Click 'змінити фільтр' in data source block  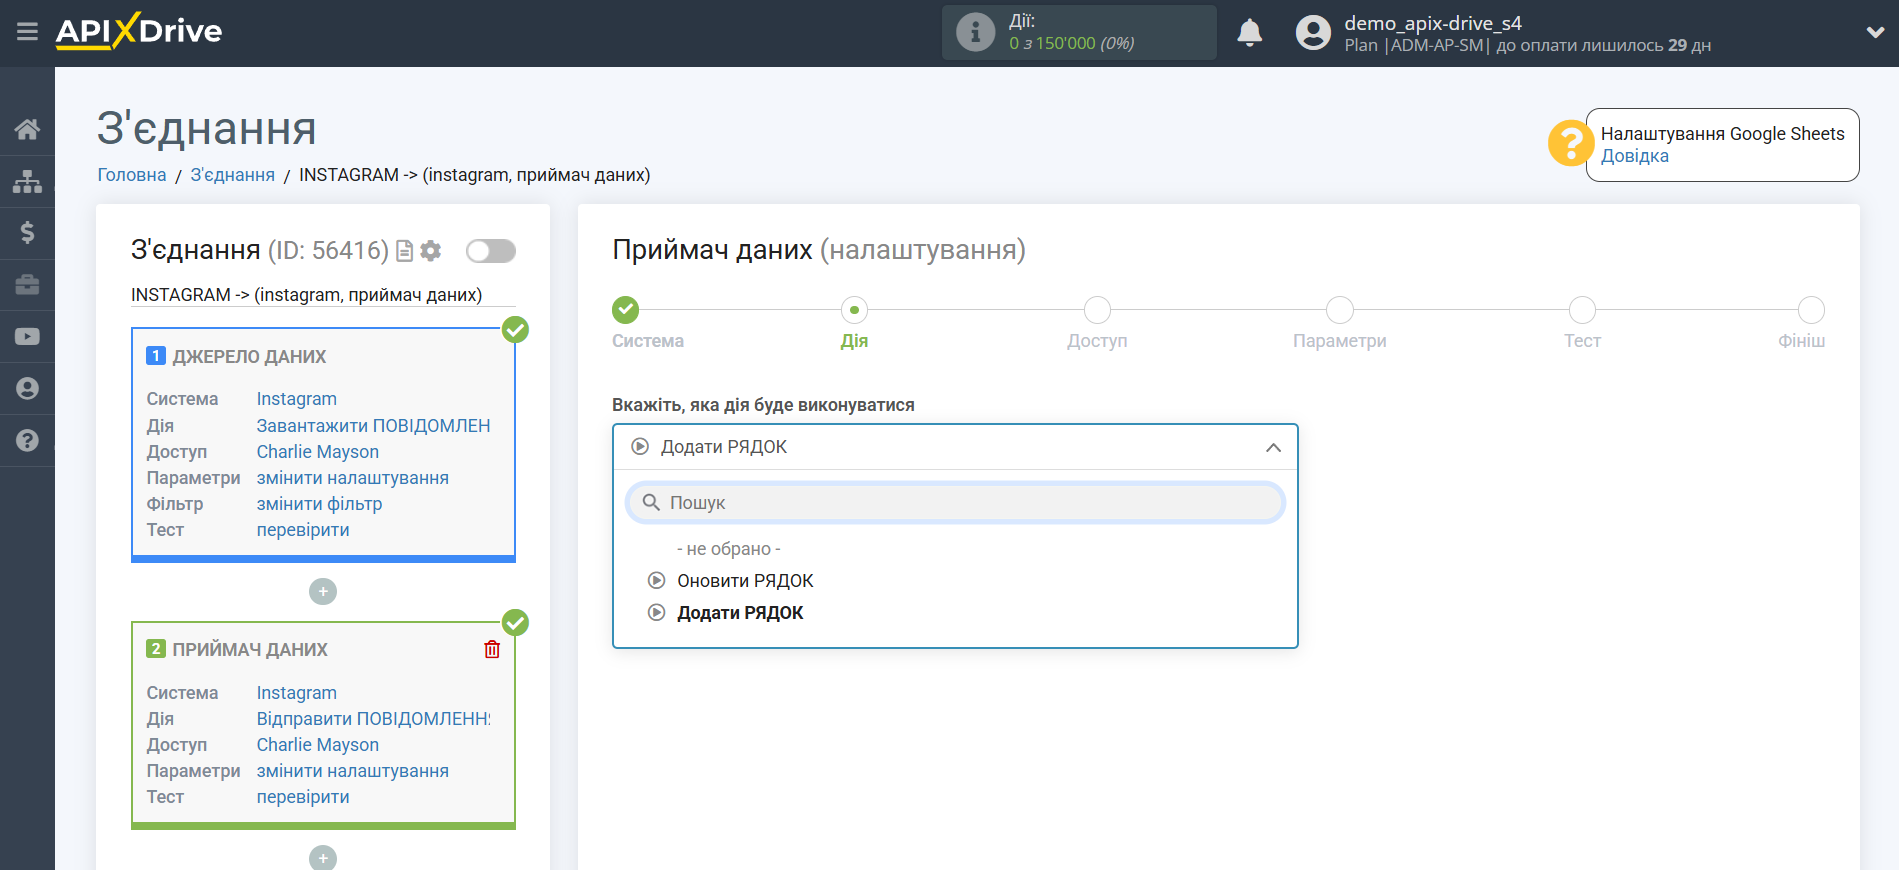pyautogui.click(x=319, y=504)
